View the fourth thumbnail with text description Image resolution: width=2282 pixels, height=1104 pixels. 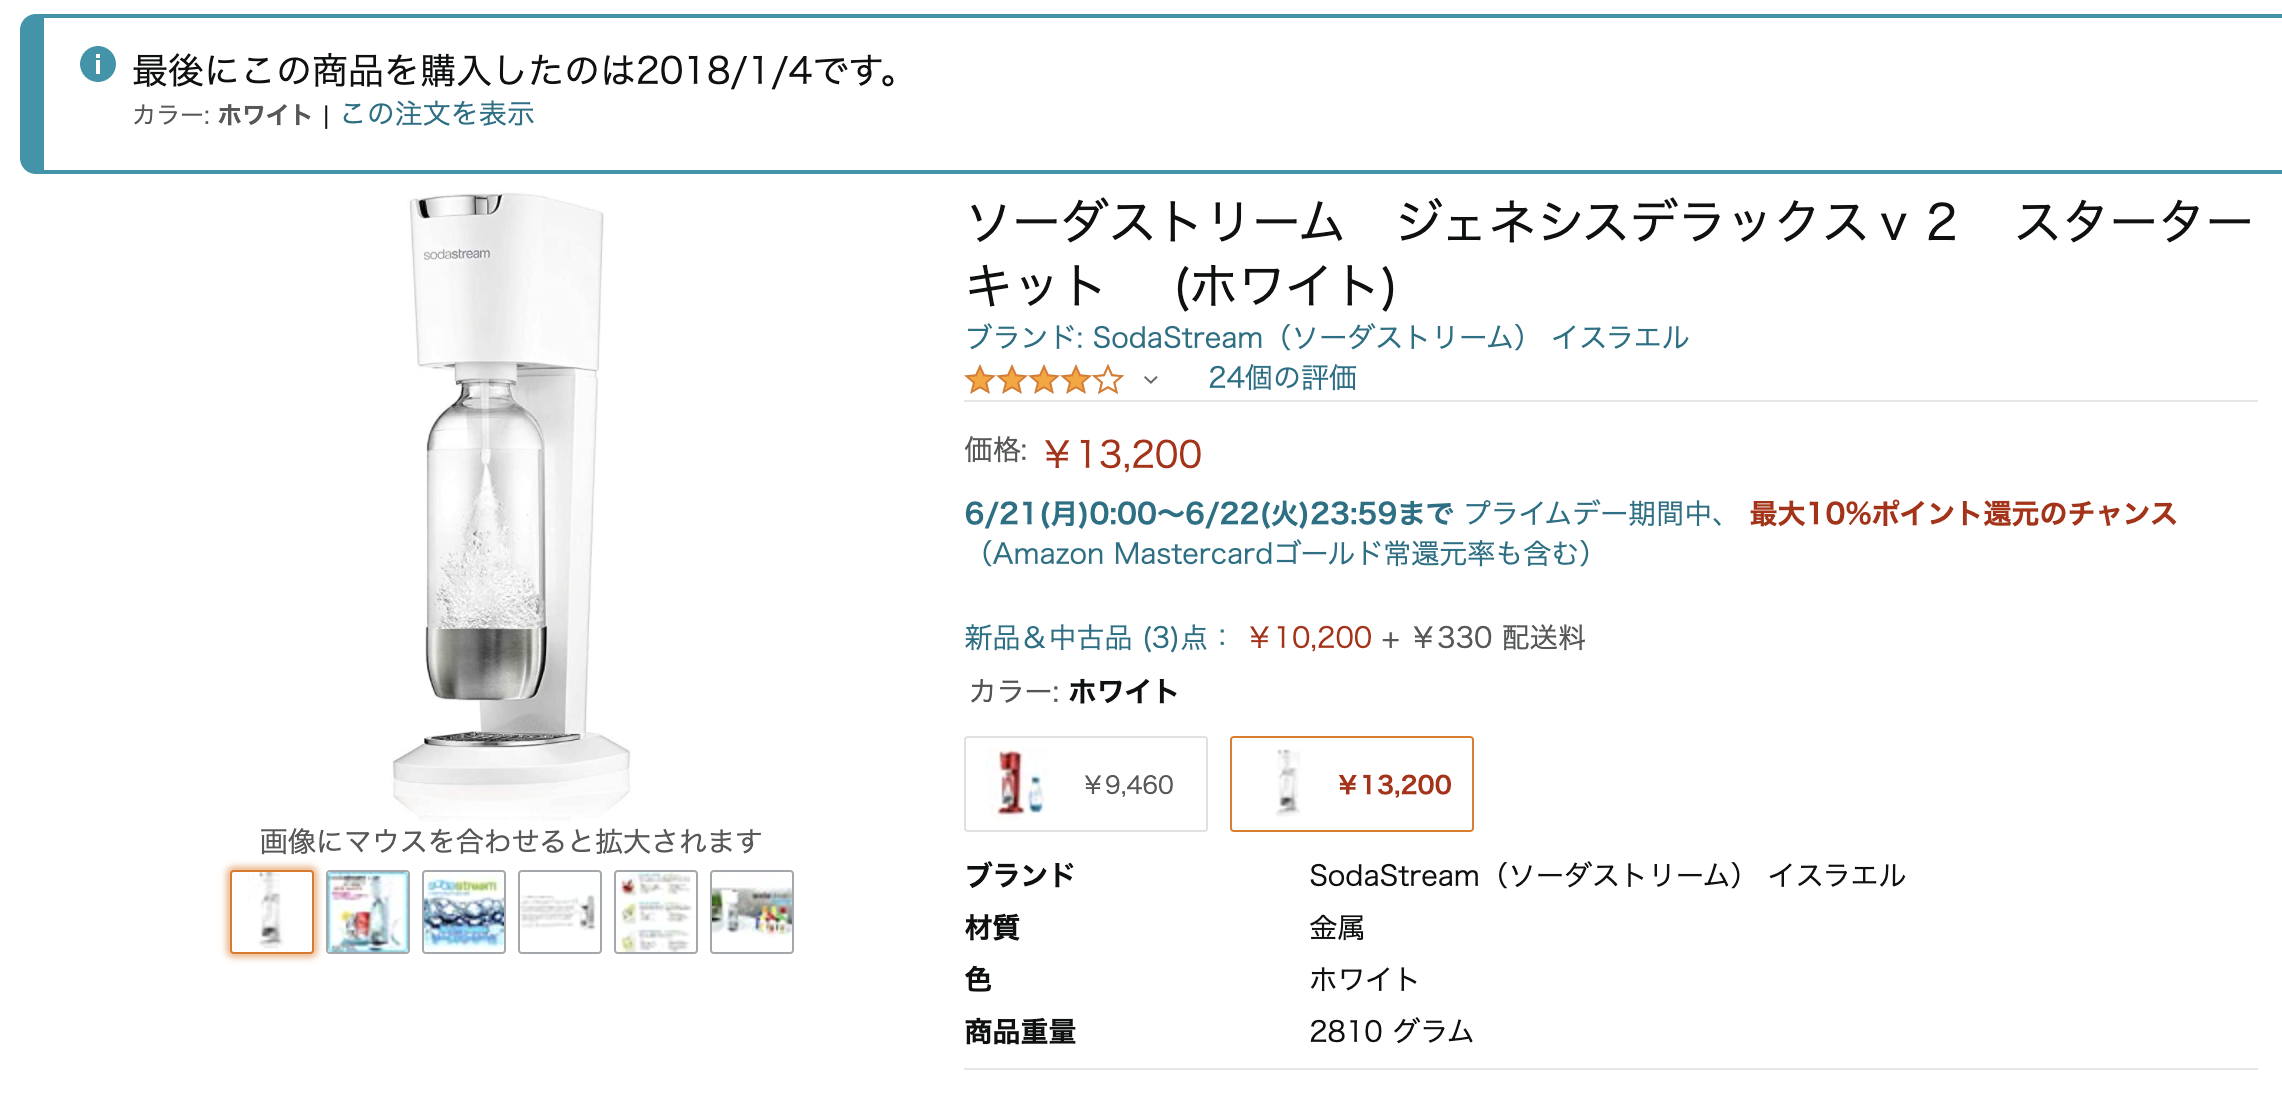pyautogui.click(x=560, y=912)
